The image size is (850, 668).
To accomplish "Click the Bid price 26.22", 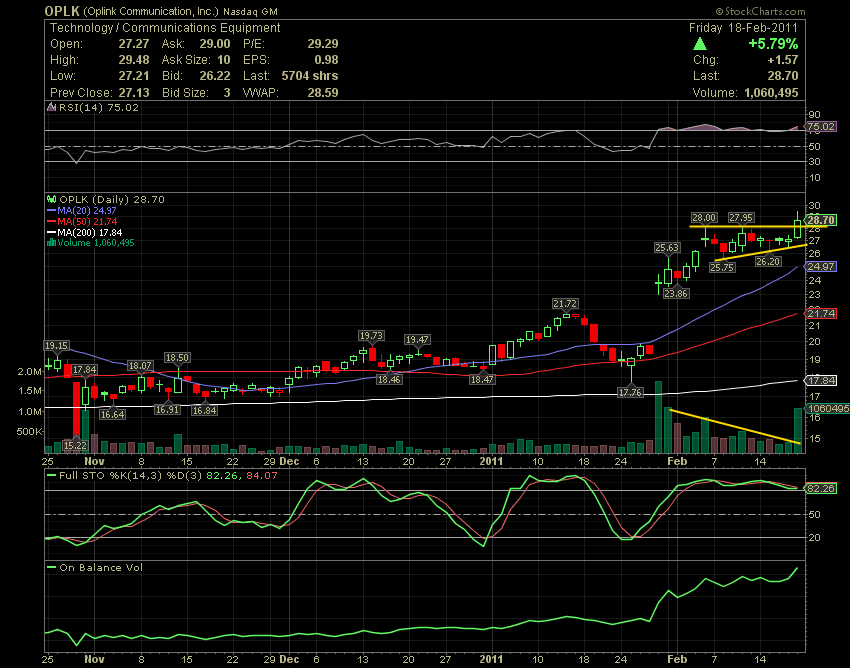I will point(215,76).
